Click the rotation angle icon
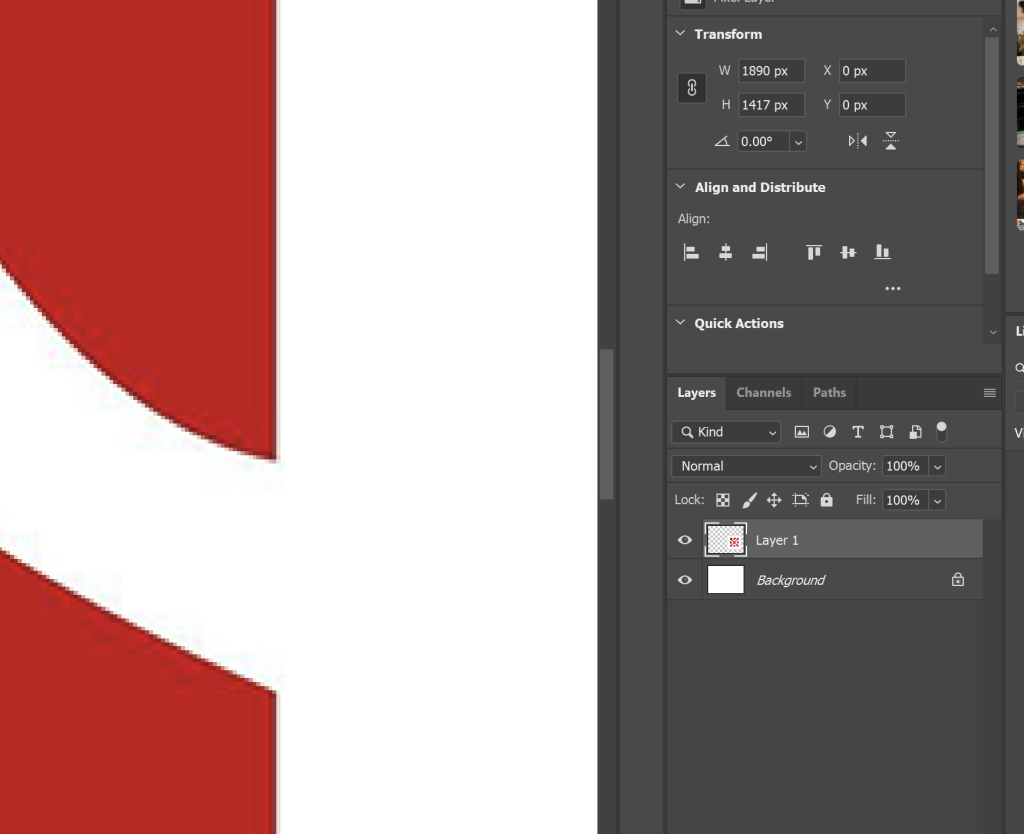Viewport: 1024px width, 834px height. pos(722,141)
